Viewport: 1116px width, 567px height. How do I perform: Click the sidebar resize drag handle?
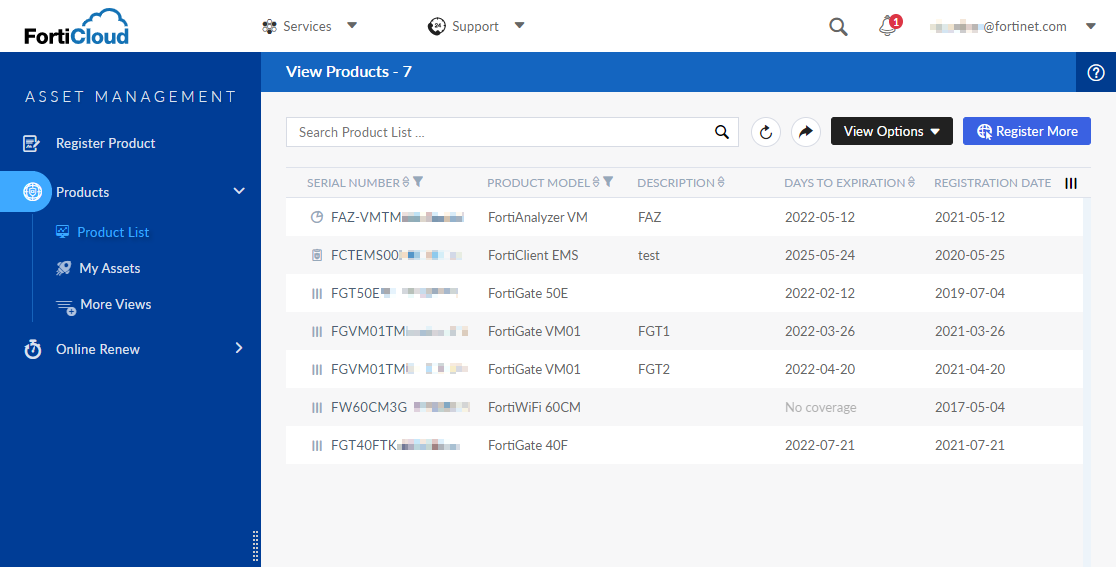pyautogui.click(x=256, y=546)
